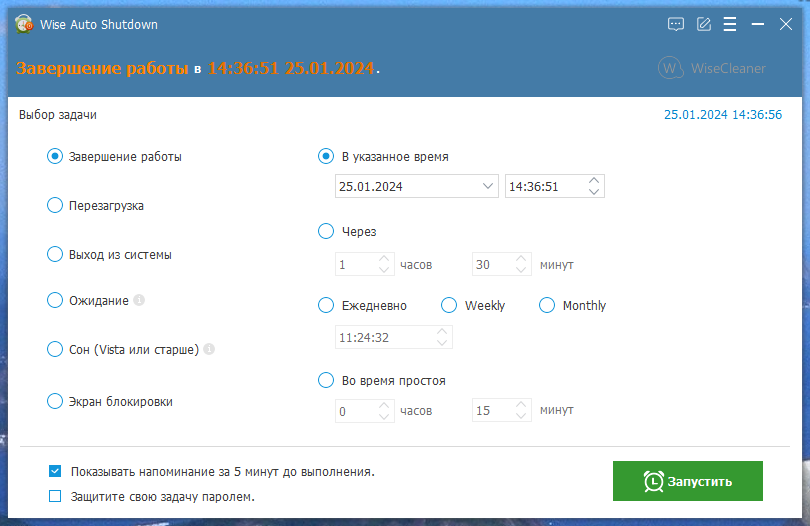810x526 pixels.
Task: Click the orange Завершение работы status header
Action: pos(102,68)
